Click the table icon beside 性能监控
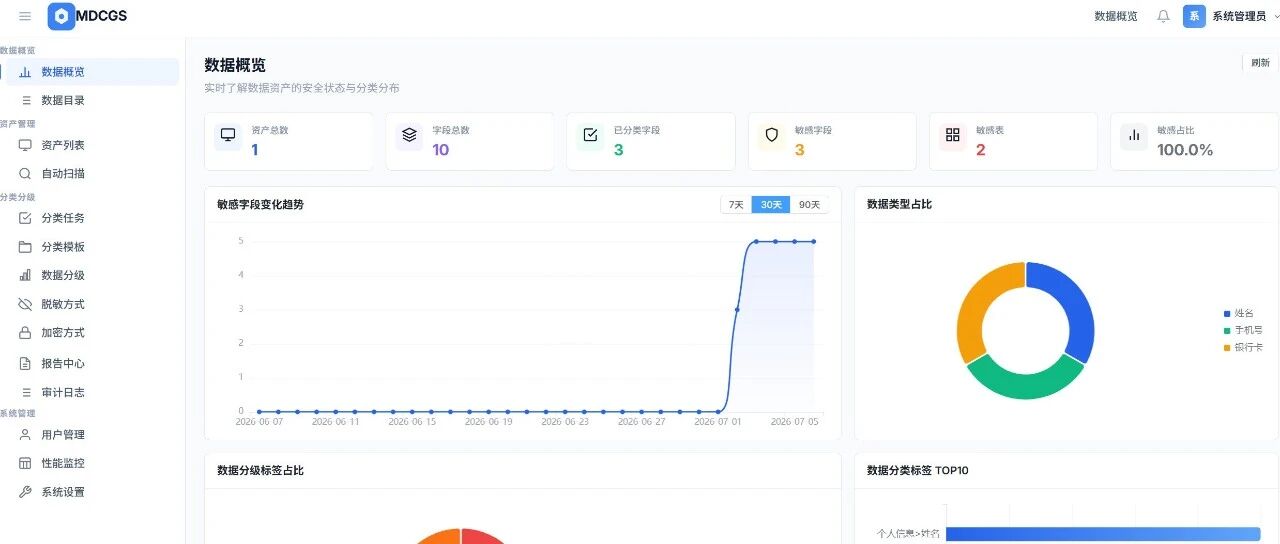 (25, 463)
